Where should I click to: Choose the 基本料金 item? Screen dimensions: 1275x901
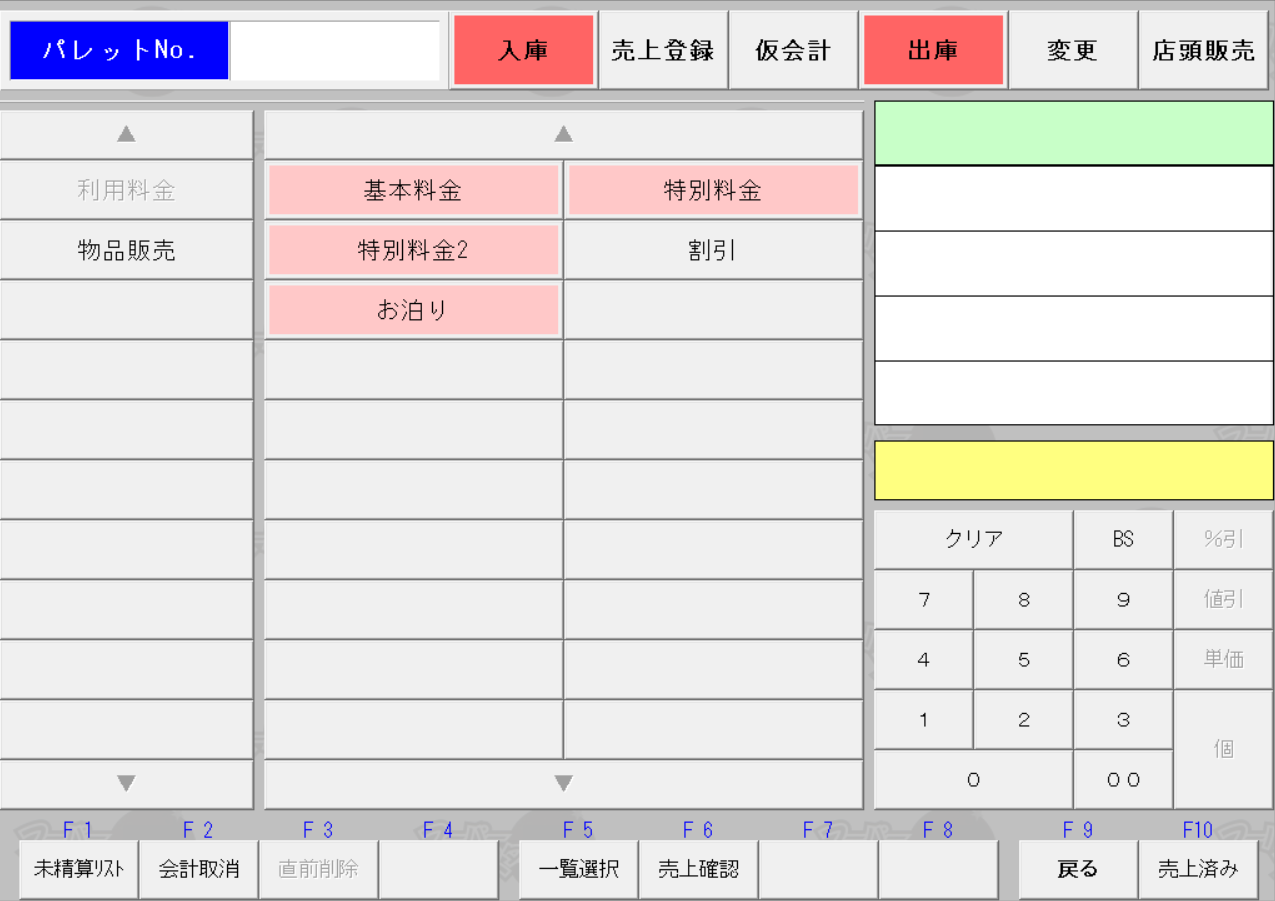[413, 190]
